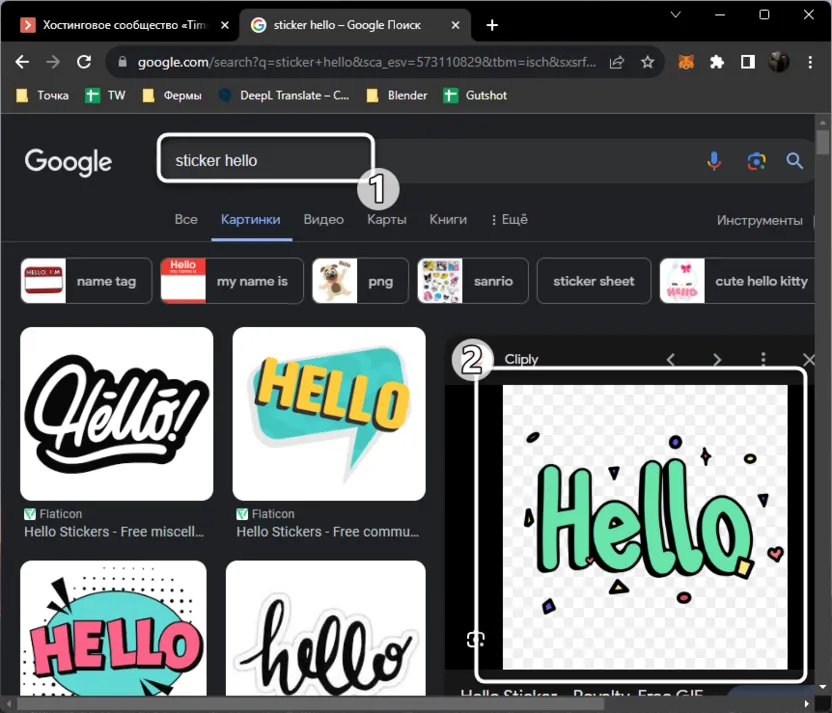Viewport: 832px width, 713px height.
Task: Click the Google logo
Action: pos(68,162)
